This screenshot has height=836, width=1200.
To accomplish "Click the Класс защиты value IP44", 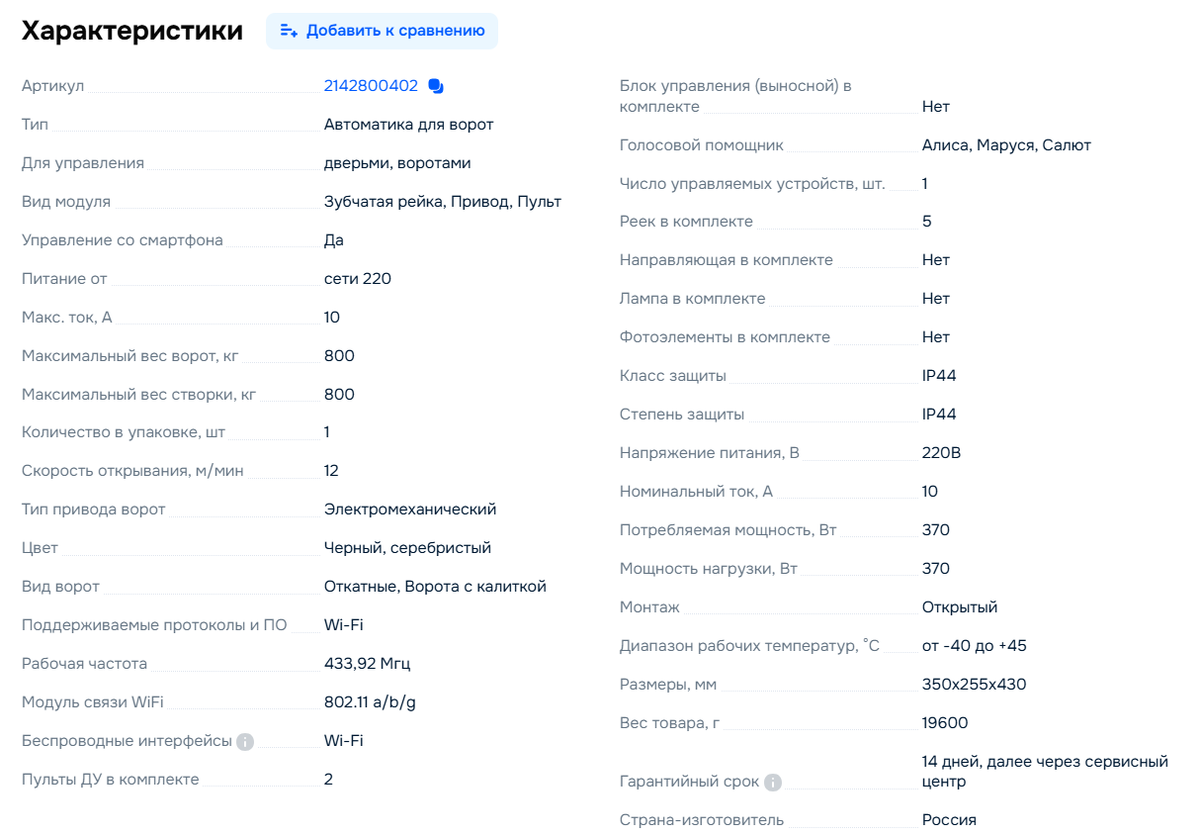I will click(x=938, y=375).
